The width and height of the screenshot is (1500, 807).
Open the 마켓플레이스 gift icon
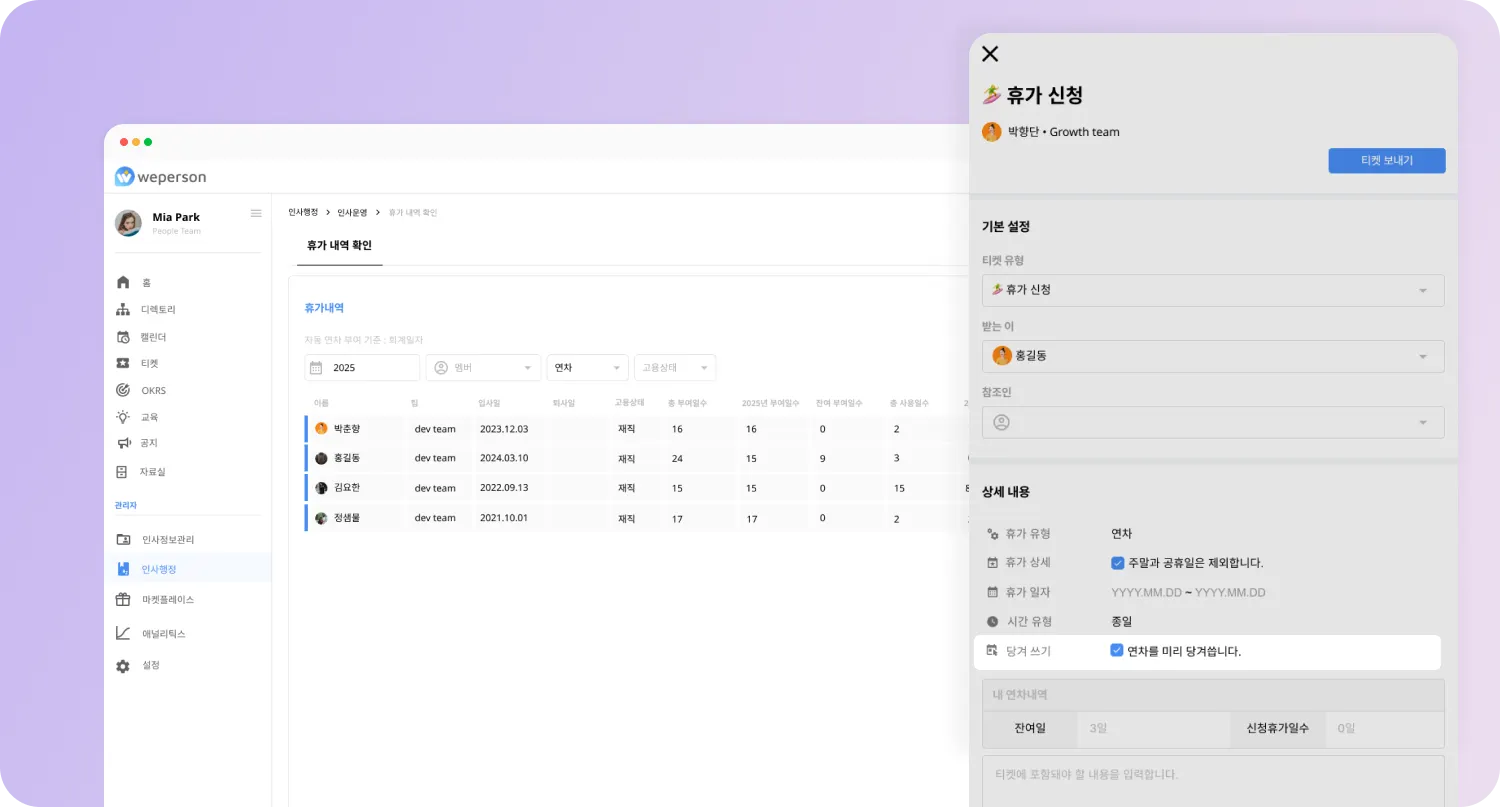tap(123, 600)
